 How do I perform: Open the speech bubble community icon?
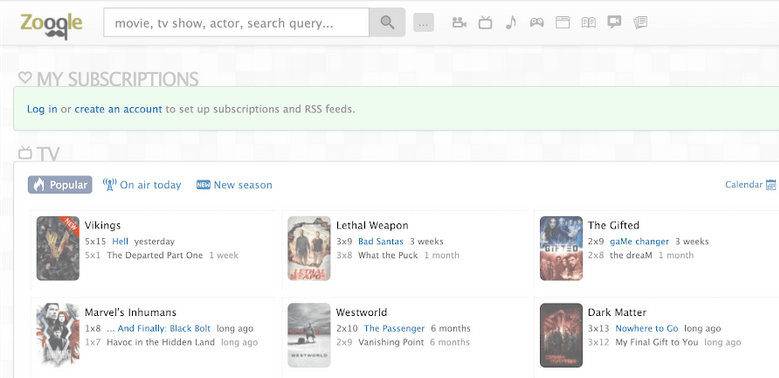click(x=615, y=22)
